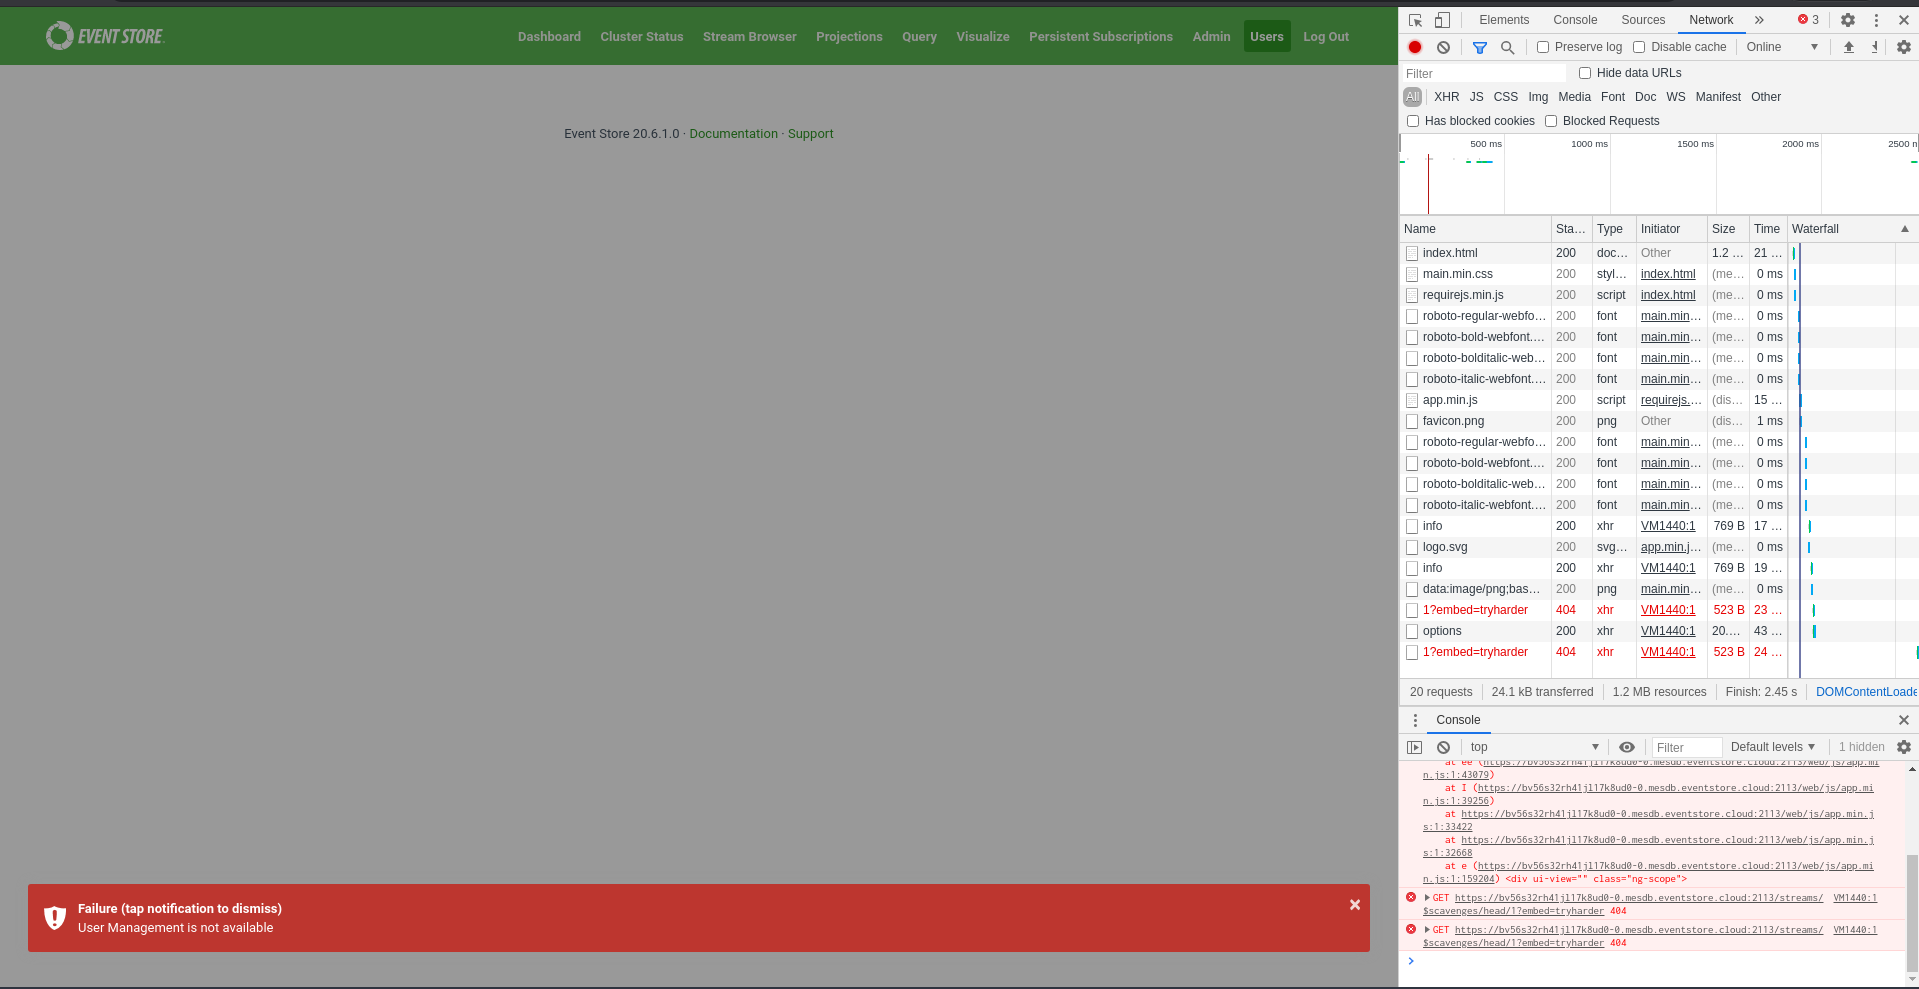The height and width of the screenshot is (989, 1919).
Task: Switch to the Sources tab
Action: [x=1643, y=20]
